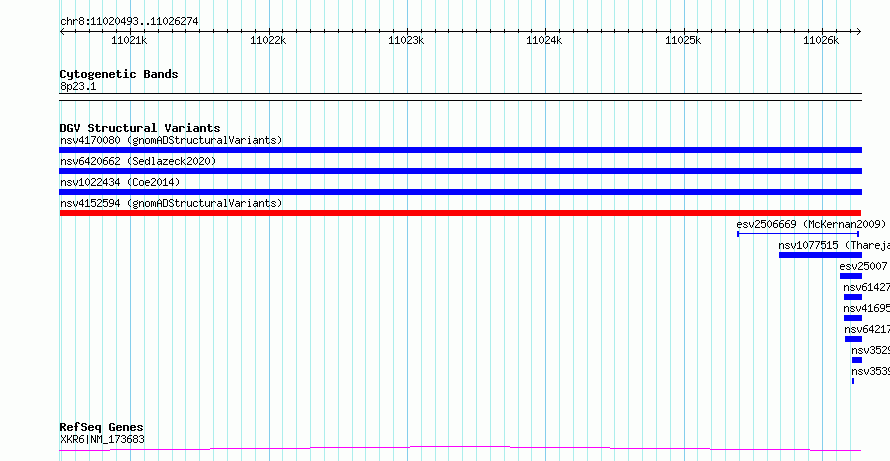
Task: Click the blue bar under nsv61427
Action: [x=853, y=297]
